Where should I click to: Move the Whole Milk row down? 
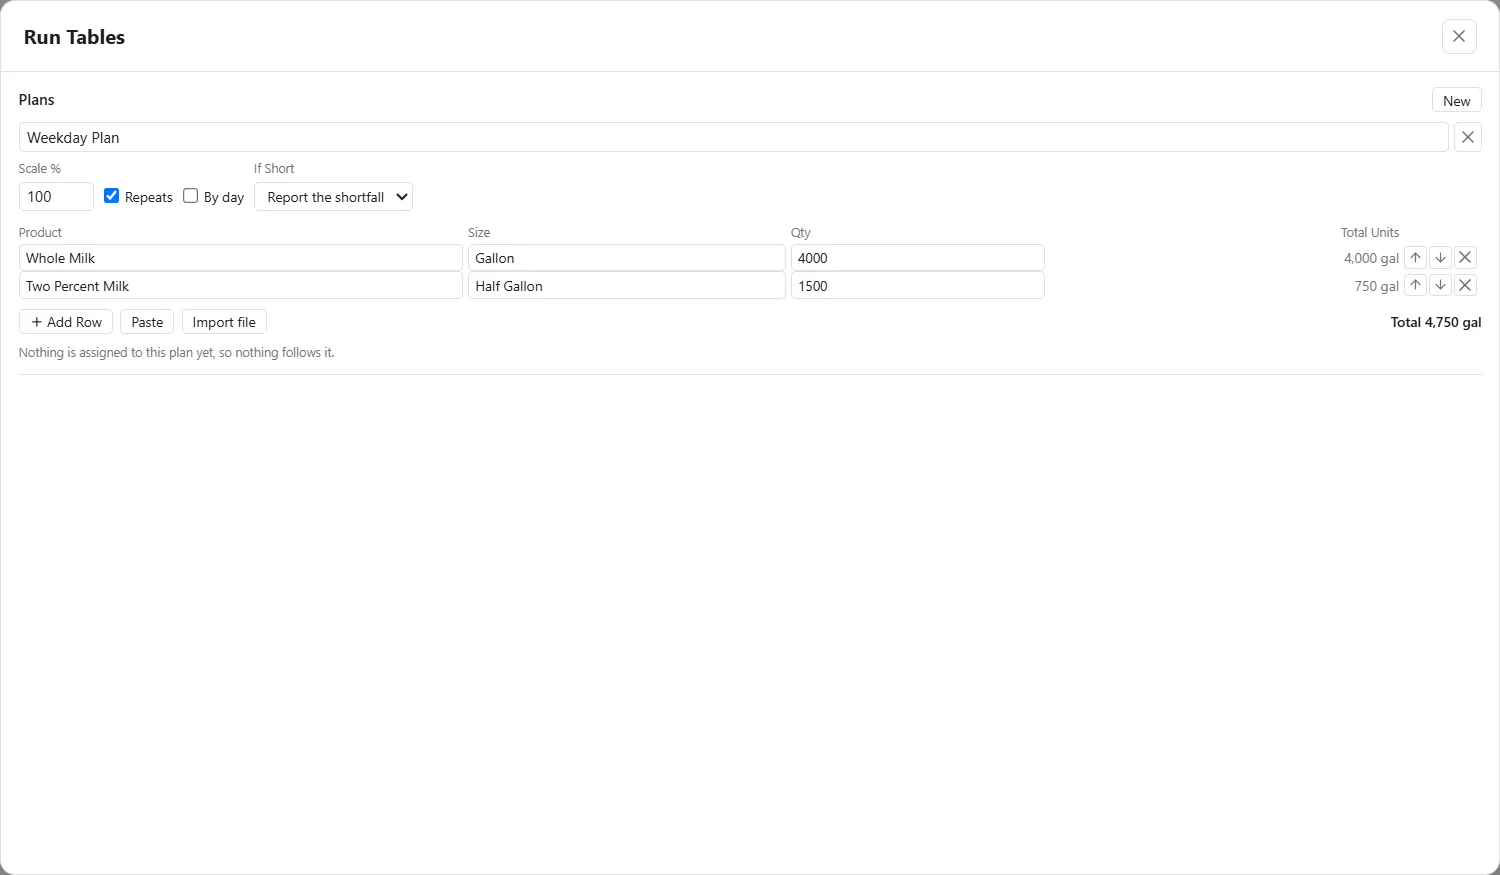click(x=1440, y=258)
